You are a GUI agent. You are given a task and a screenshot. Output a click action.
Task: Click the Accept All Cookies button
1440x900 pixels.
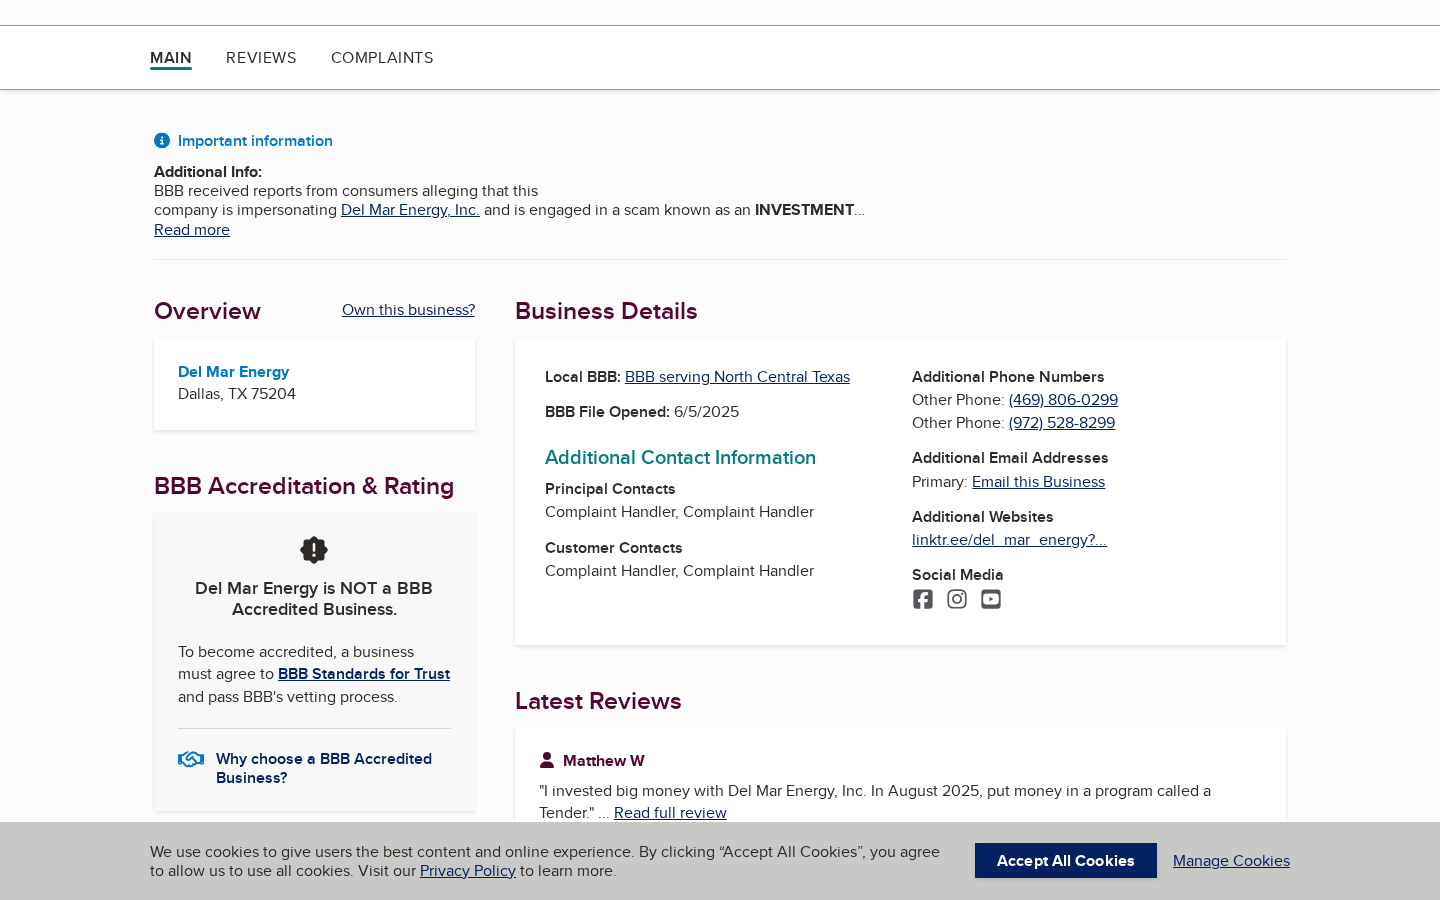tap(1066, 861)
